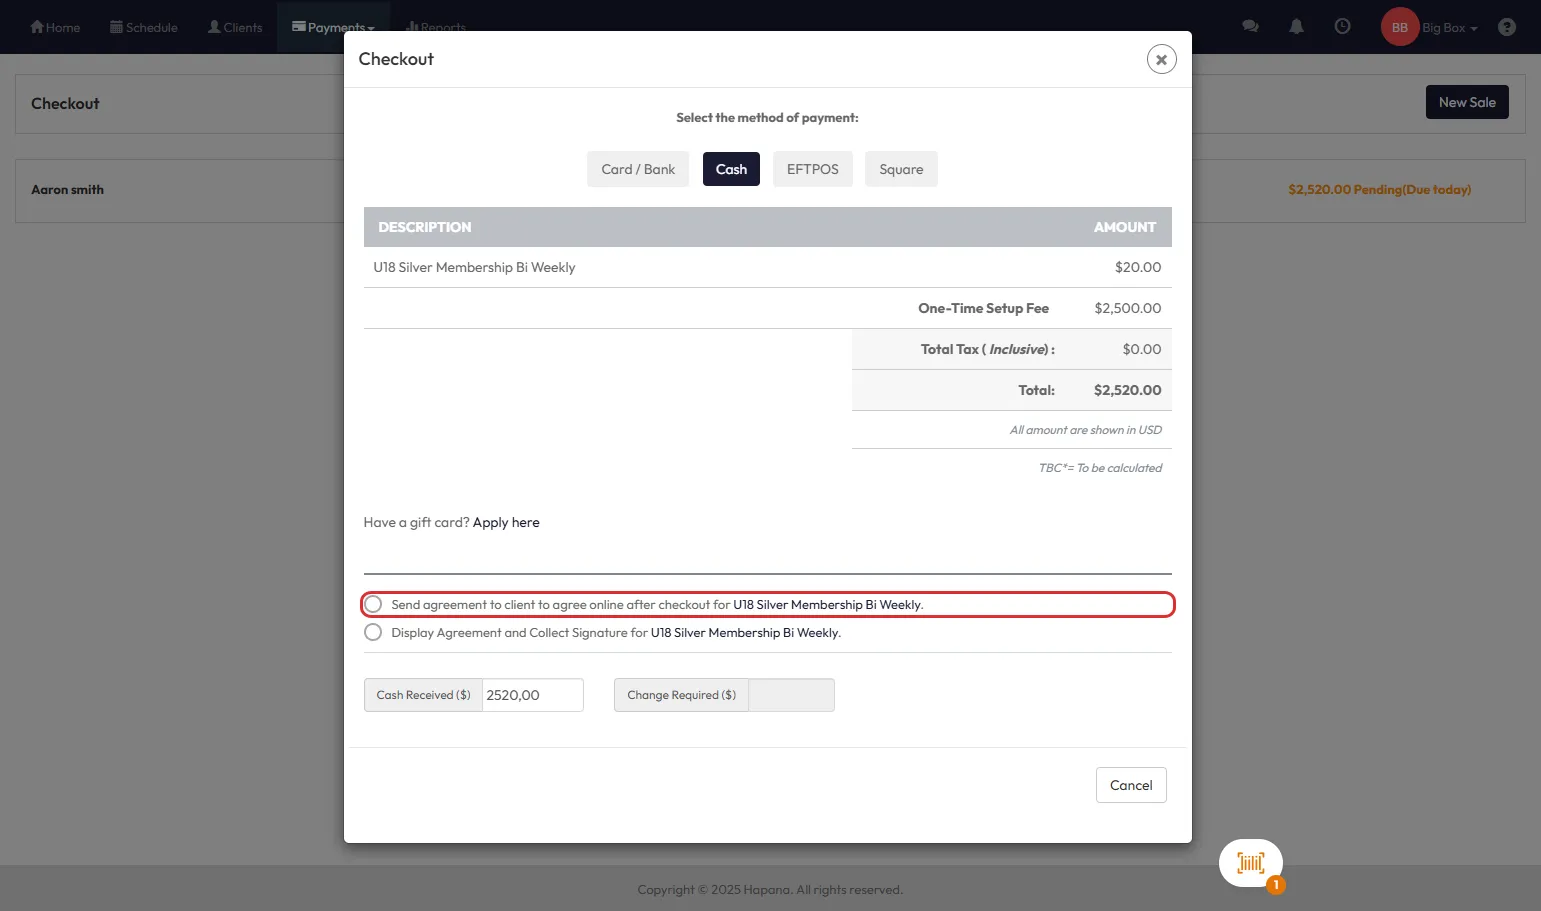Click the Cash Received amount field
The image size is (1541, 911).
tap(532, 695)
